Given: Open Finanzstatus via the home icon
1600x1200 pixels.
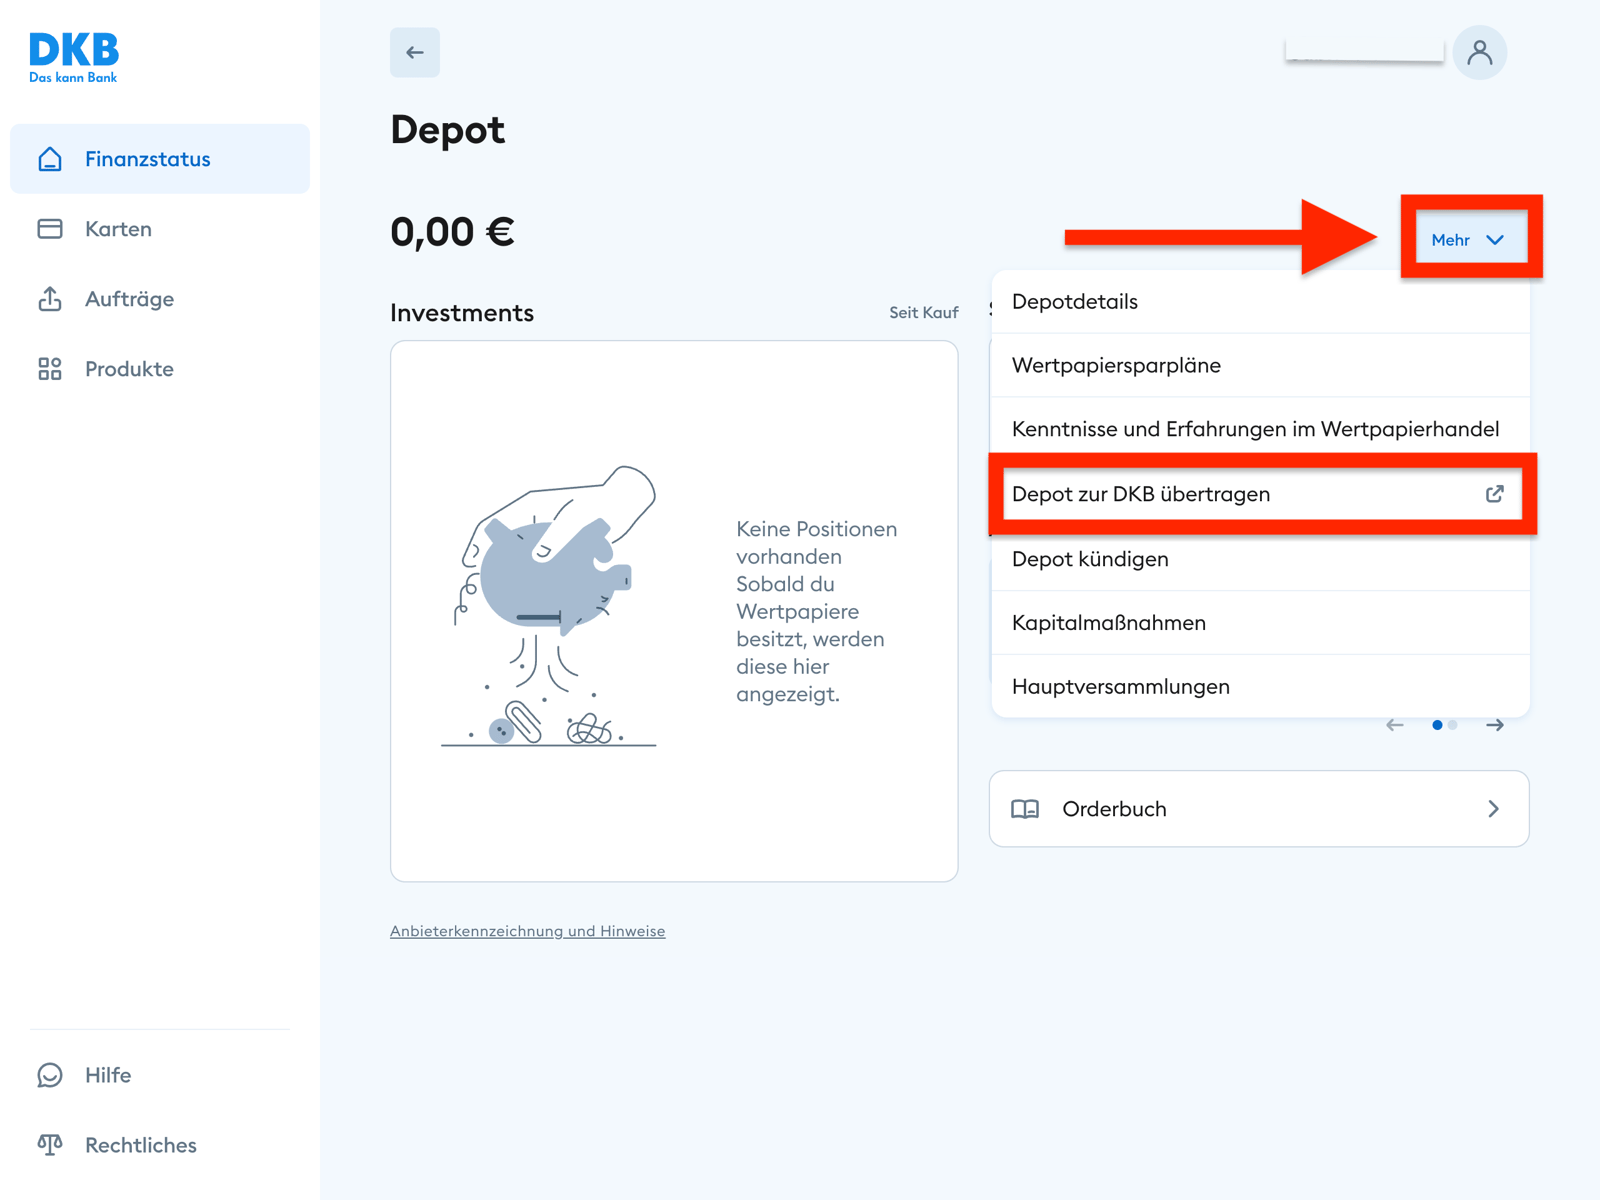Looking at the screenshot, I should (49, 158).
